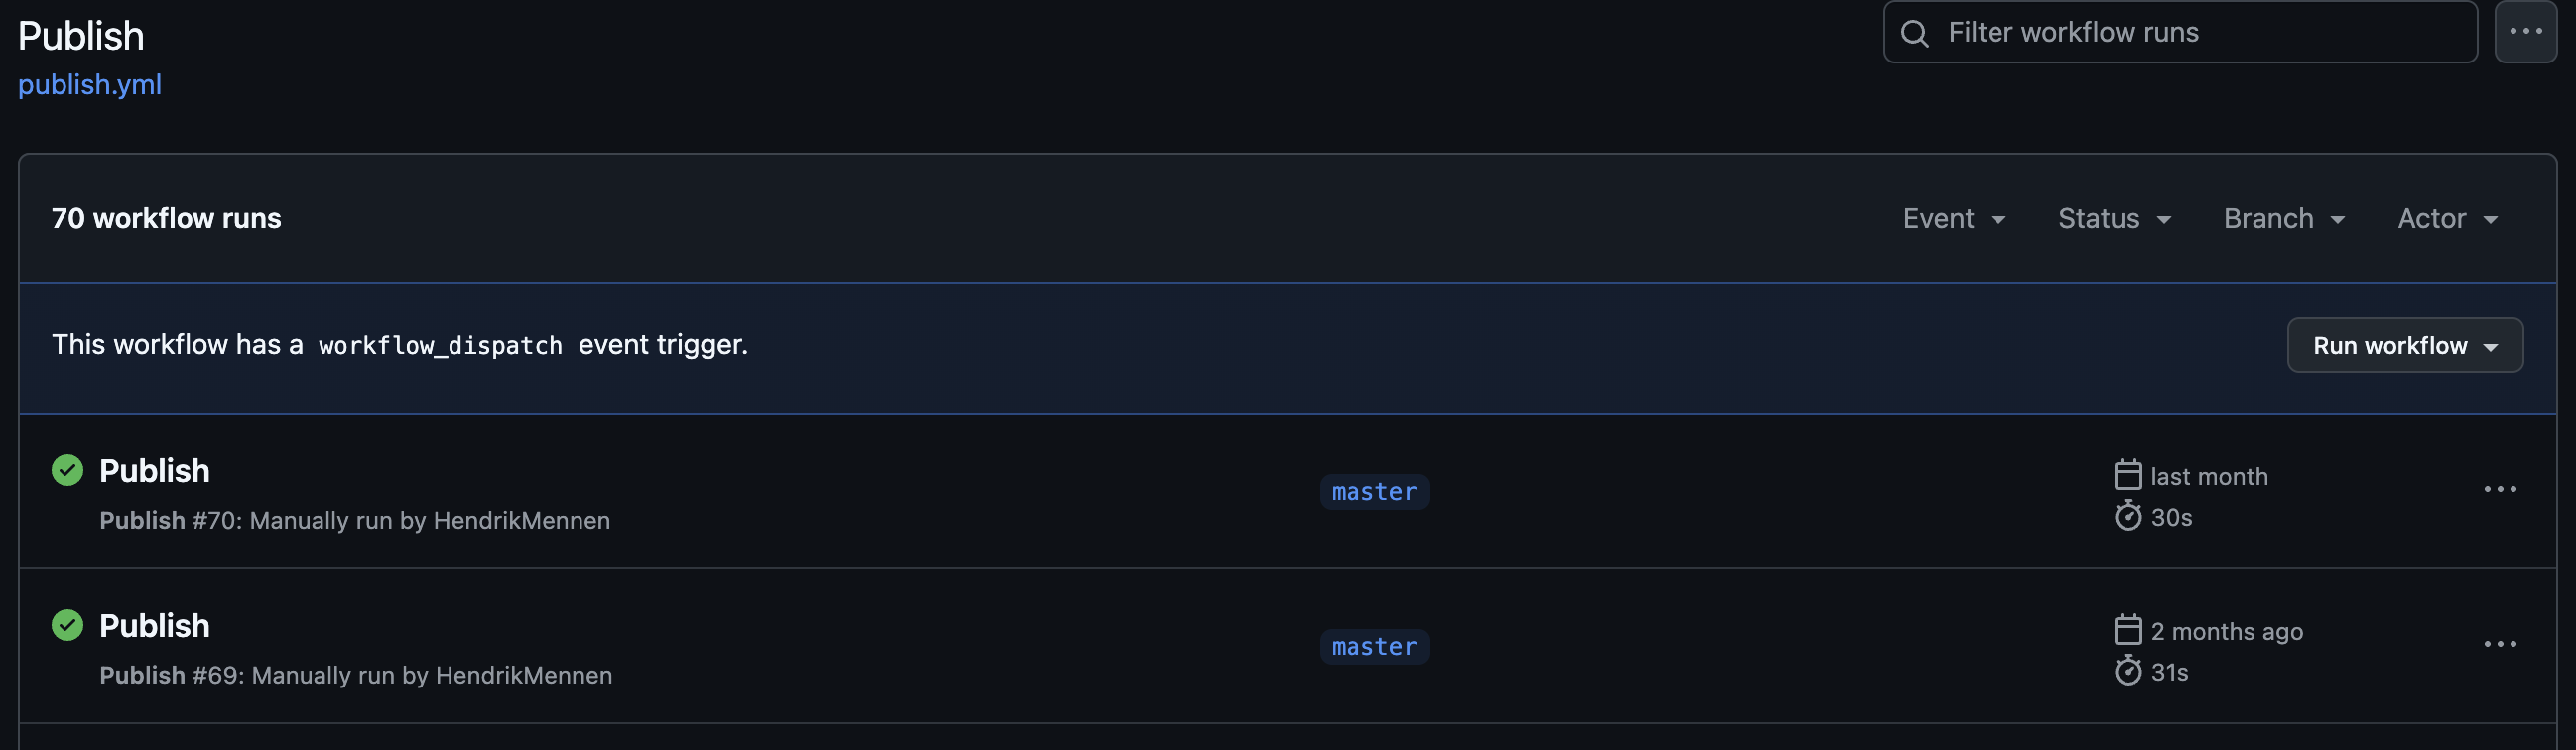This screenshot has height=750, width=2576.
Task: Click the stopwatch icon showing 30s duration
Action: pos(2127,516)
